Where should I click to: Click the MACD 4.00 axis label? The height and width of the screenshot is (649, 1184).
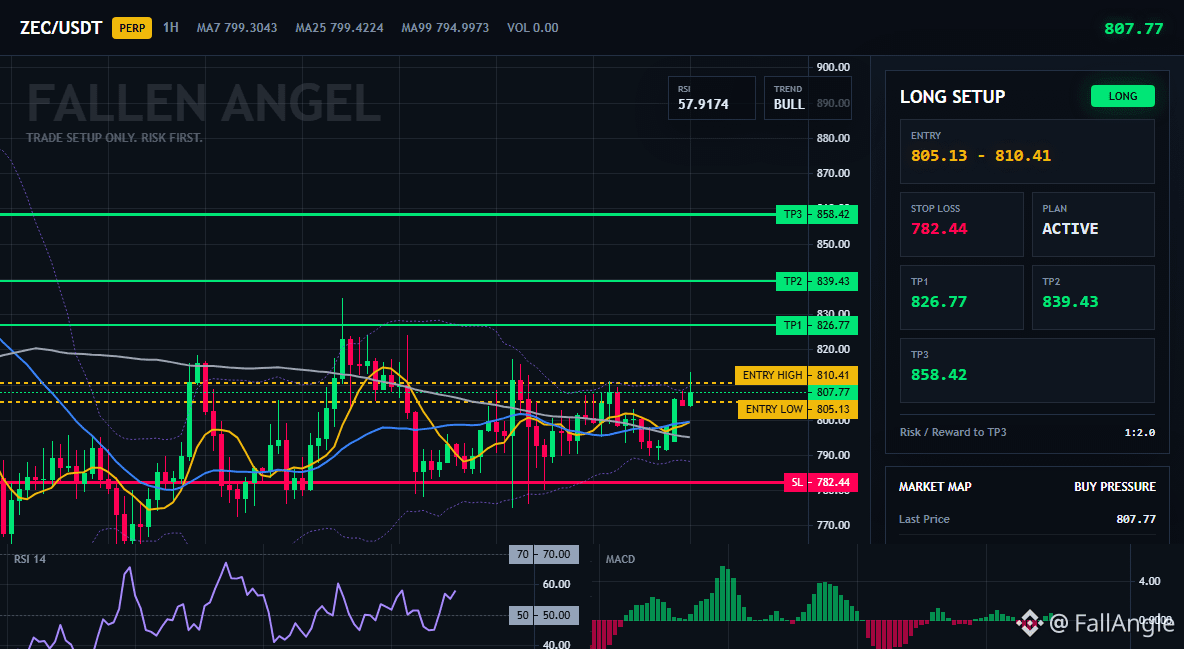(x=1149, y=581)
